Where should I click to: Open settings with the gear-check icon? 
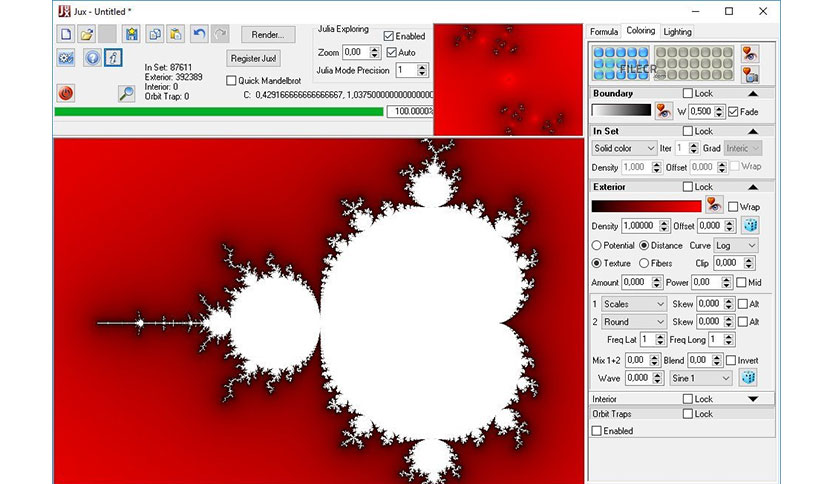[66, 58]
